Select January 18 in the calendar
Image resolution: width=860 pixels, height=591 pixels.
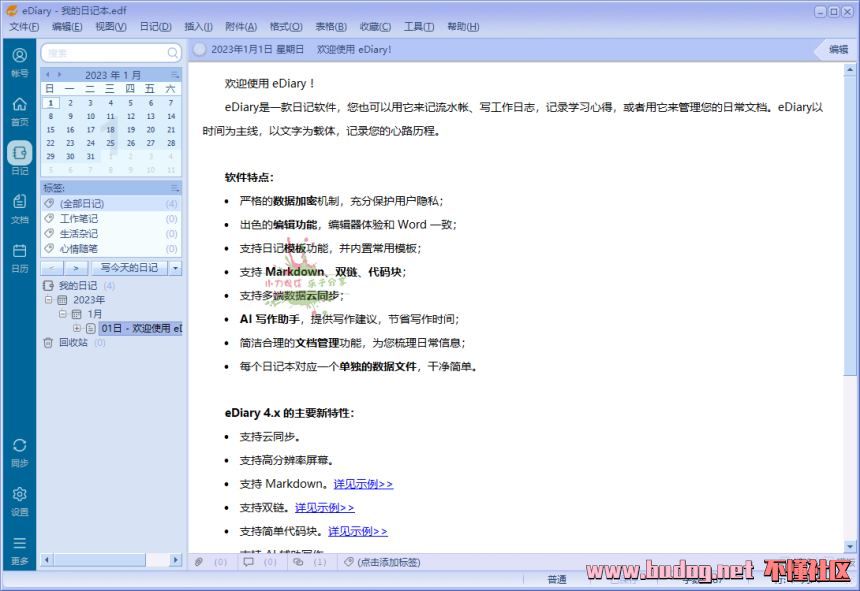click(111, 130)
